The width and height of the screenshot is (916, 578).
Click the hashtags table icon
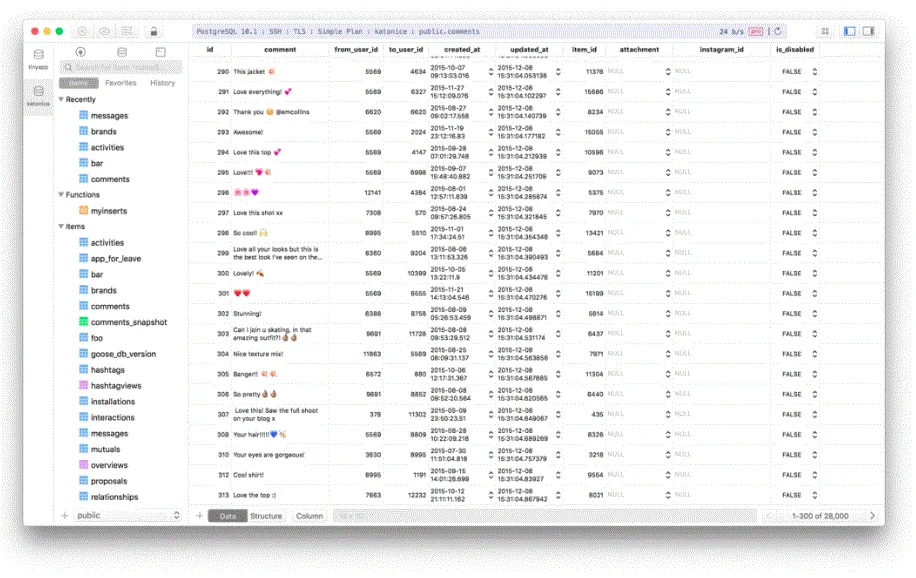84,370
